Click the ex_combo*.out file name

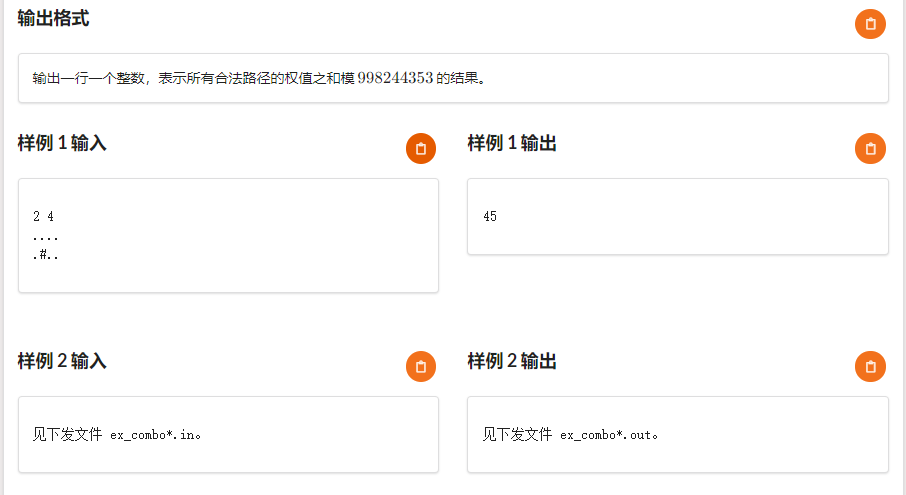tap(608, 434)
